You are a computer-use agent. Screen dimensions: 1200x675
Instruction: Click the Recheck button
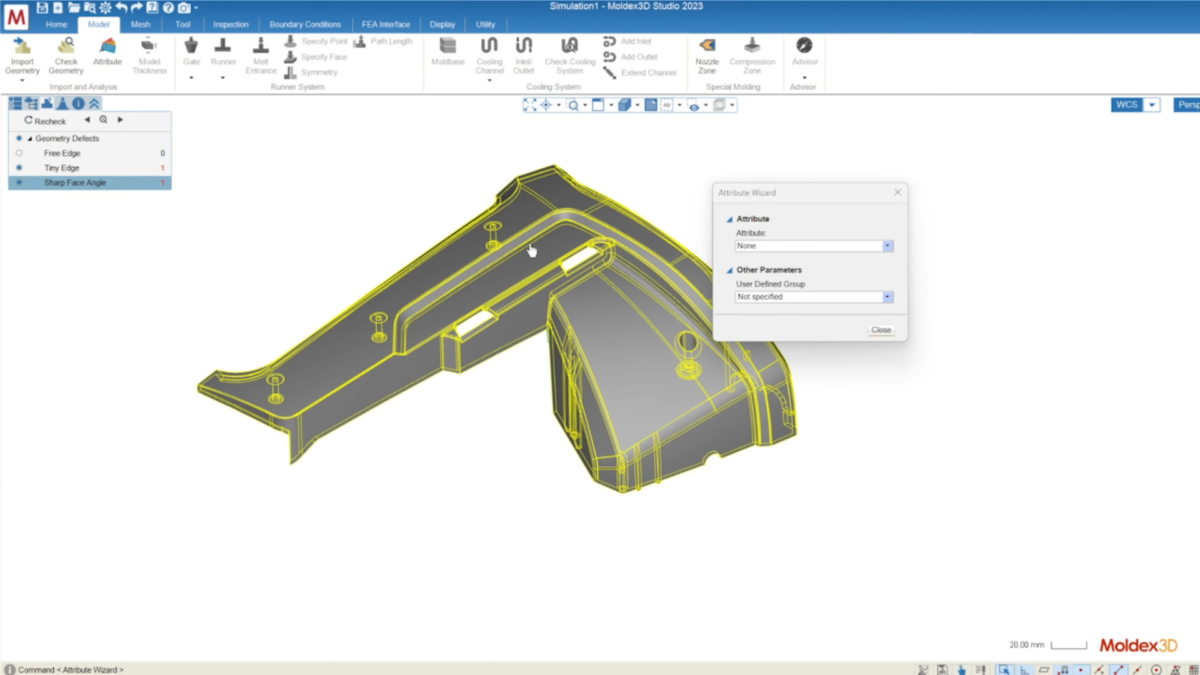point(46,120)
